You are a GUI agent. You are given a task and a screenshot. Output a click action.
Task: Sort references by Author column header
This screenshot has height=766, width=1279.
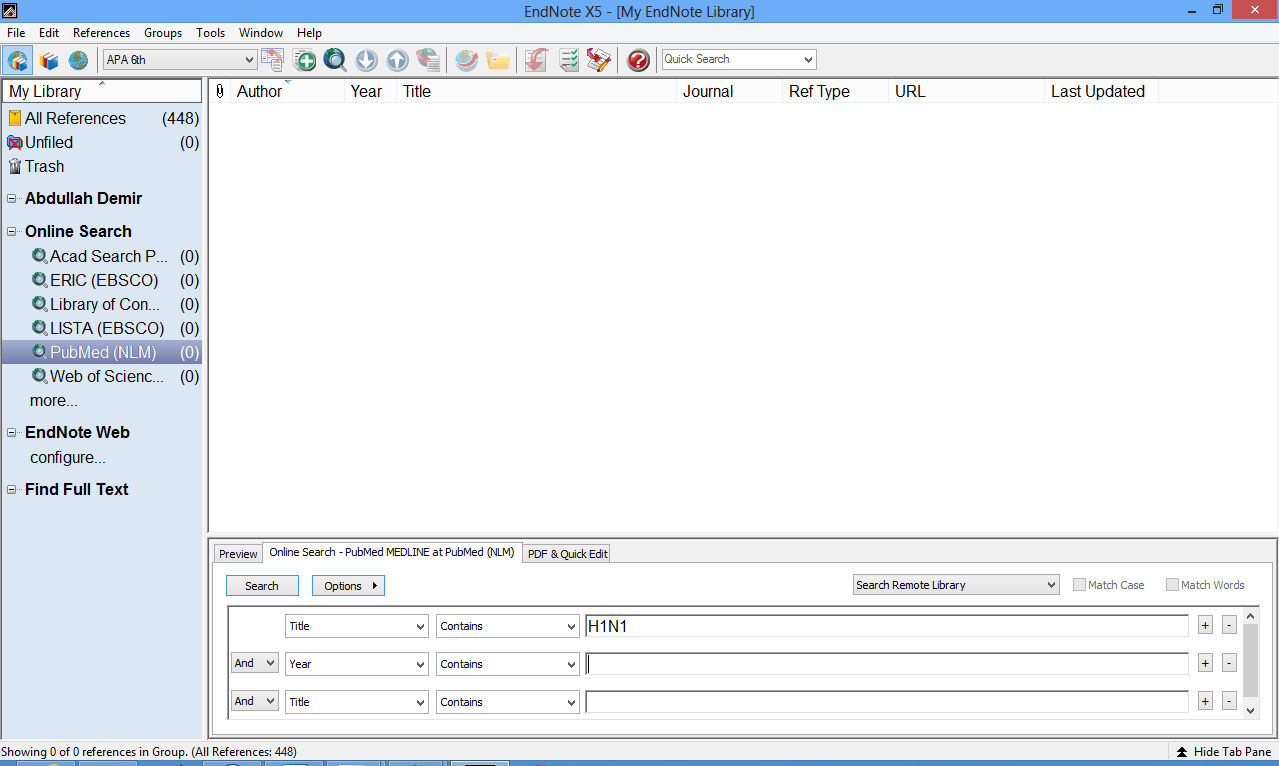[288, 91]
